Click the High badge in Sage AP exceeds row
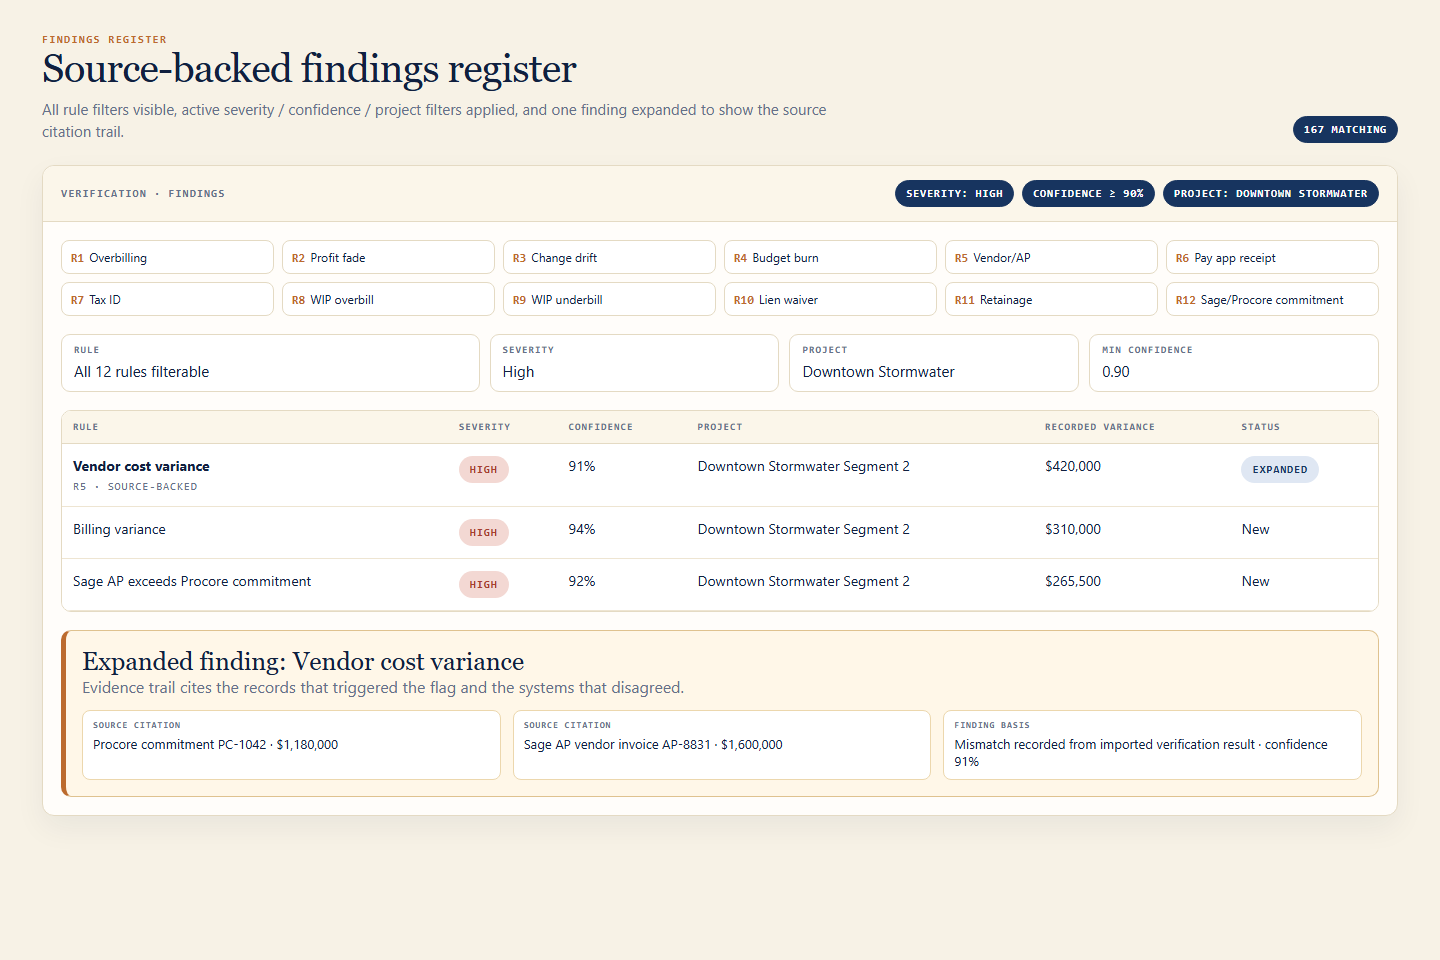The height and width of the screenshot is (960, 1440). [x=484, y=585]
